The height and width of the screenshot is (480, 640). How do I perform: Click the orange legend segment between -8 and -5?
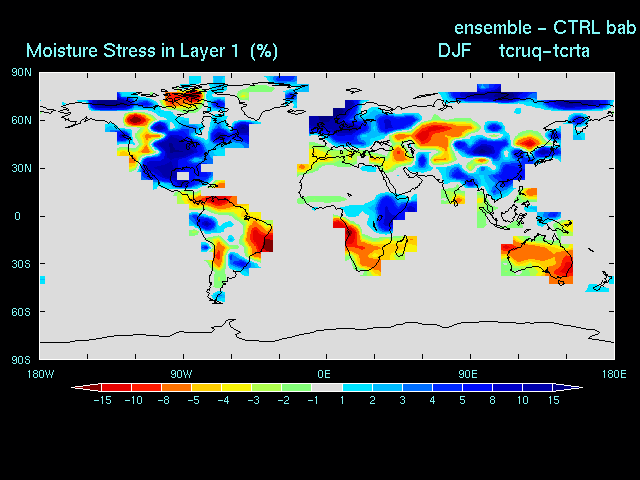176,387
